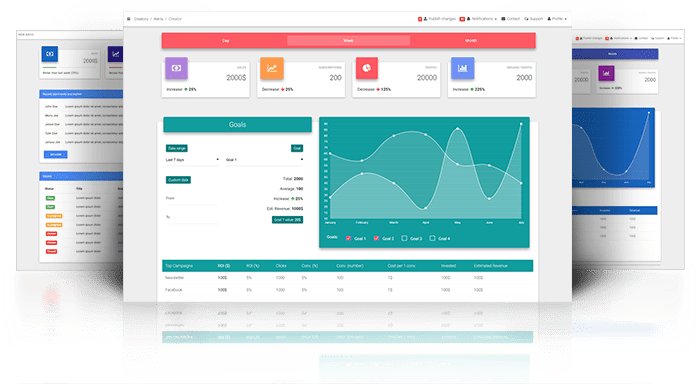The image size is (700, 384).
Task: Switch to the Month tab
Action: [471, 41]
